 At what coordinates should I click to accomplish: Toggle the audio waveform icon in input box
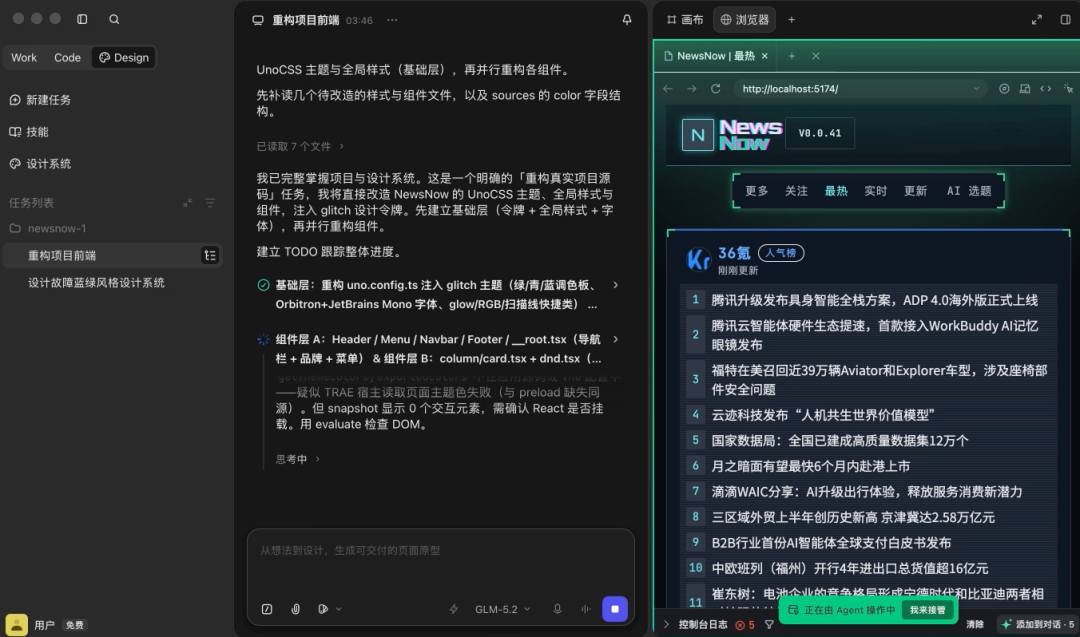click(x=585, y=609)
